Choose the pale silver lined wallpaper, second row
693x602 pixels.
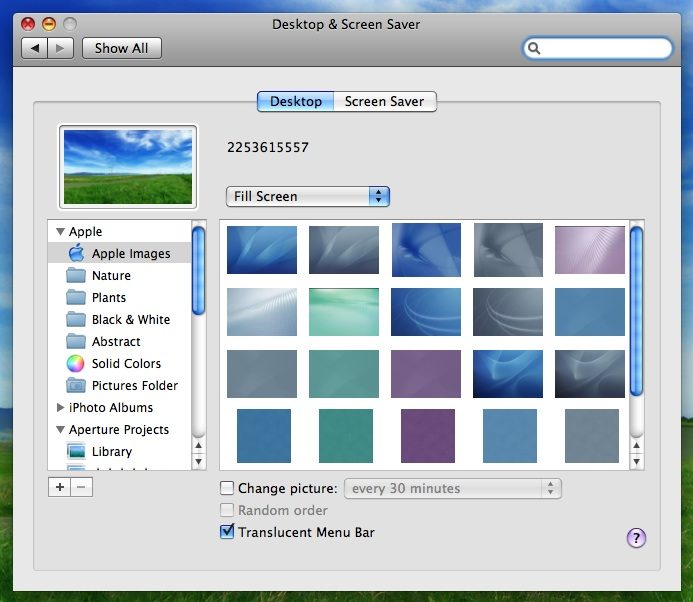[262, 312]
